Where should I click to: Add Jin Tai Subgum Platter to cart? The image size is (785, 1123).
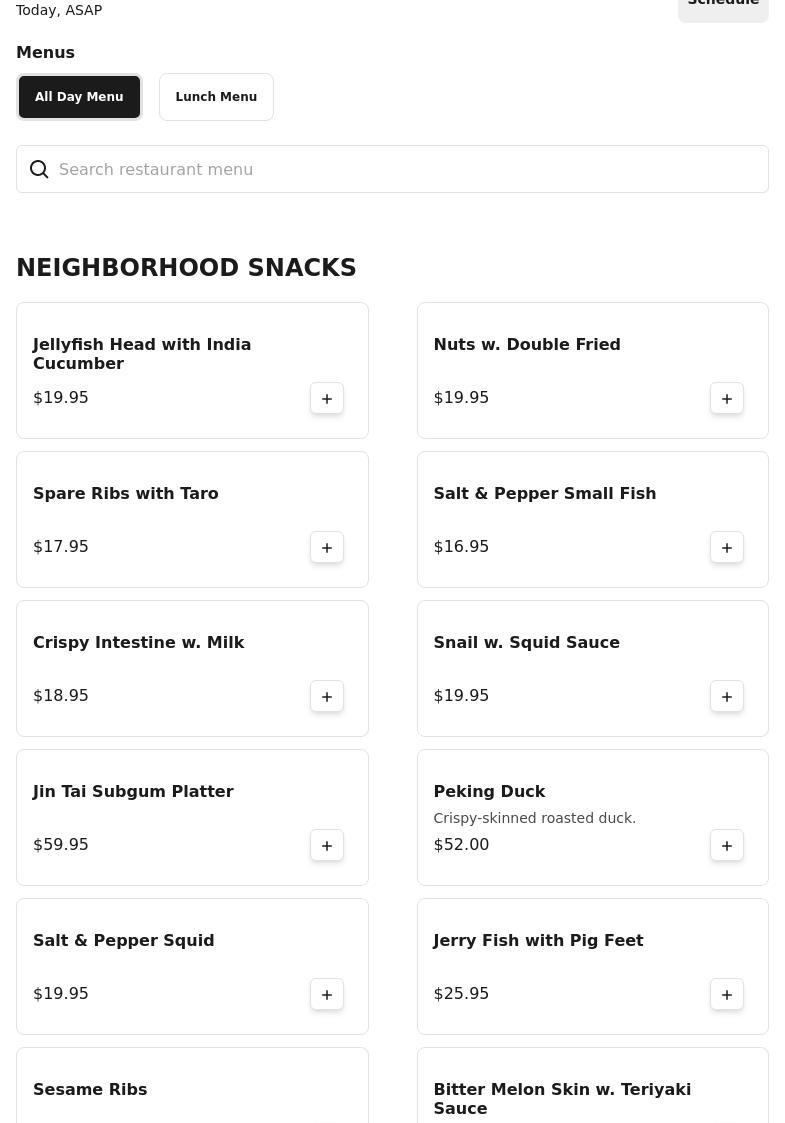[327, 845]
